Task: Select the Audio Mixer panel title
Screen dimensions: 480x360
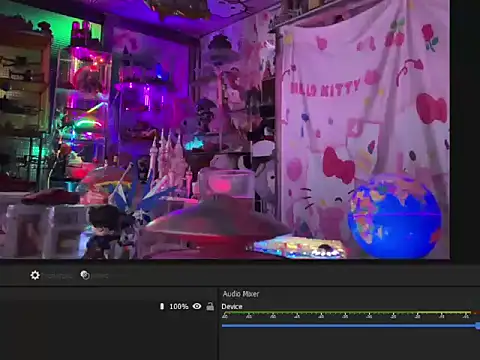Action: [241, 294]
